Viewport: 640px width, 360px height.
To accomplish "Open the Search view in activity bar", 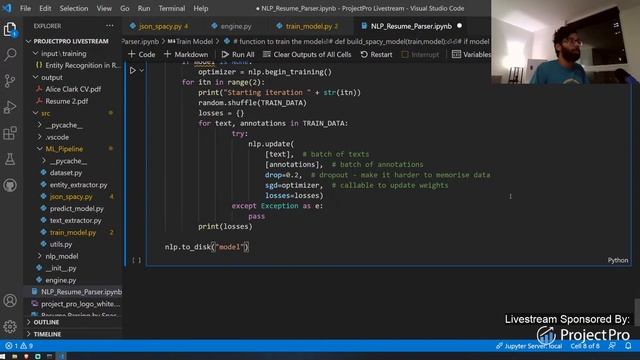I will click(x=10, y=55).
